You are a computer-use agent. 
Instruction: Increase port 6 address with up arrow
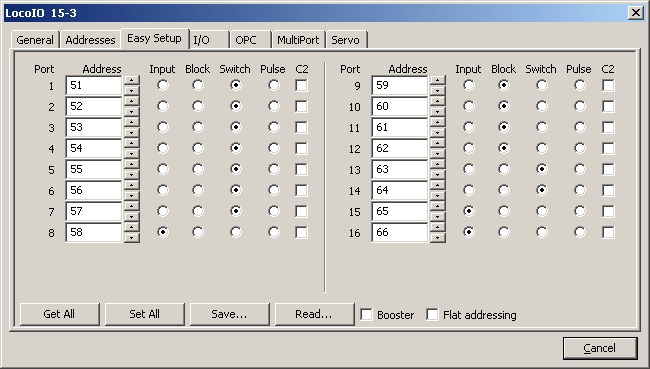coord(131,185)
